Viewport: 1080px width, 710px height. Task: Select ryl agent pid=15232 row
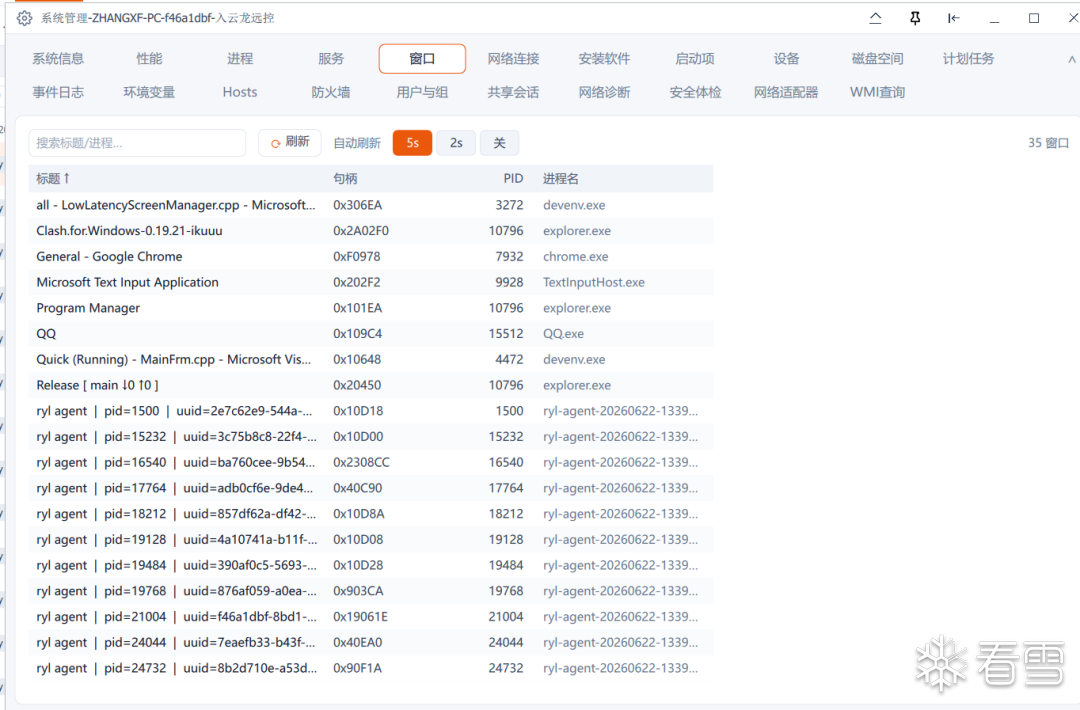[371, 437]
